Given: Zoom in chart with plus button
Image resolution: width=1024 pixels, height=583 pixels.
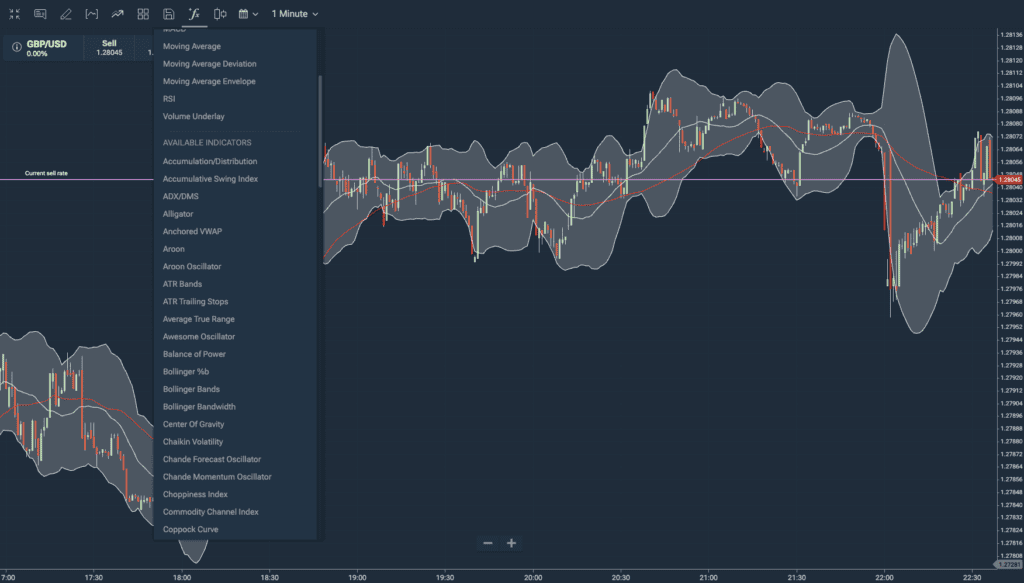Looking at the screenshot, I should click(x=511, y=543).
